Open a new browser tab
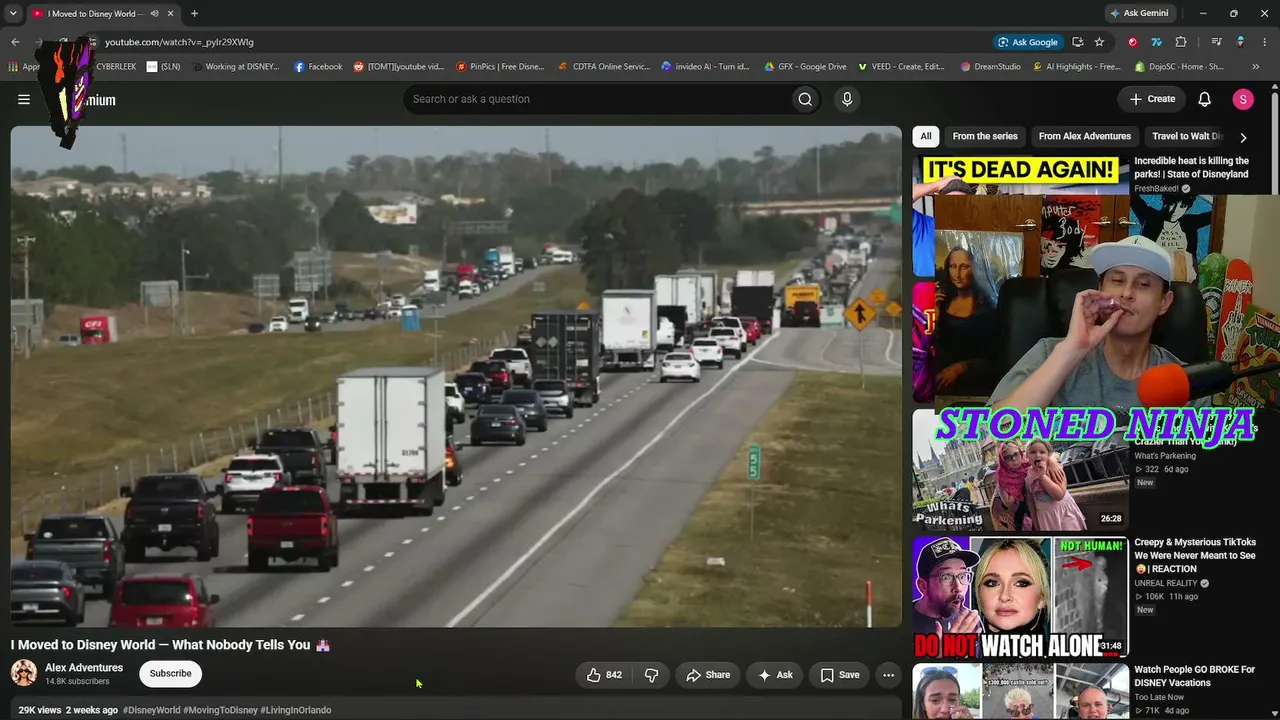 (x=194, y=14)
